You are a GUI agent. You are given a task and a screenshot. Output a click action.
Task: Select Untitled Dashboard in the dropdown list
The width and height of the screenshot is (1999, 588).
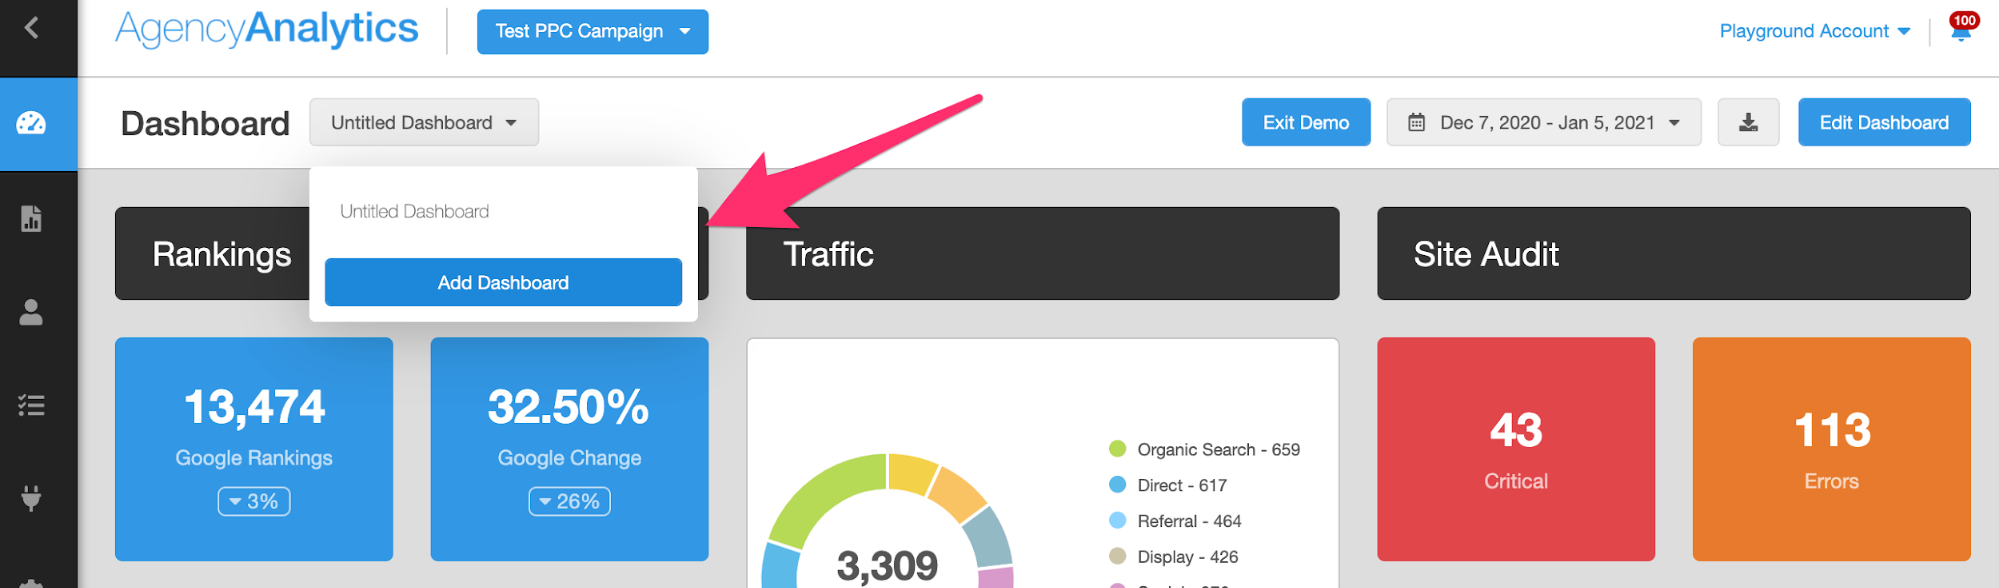[x=415, y=212]
